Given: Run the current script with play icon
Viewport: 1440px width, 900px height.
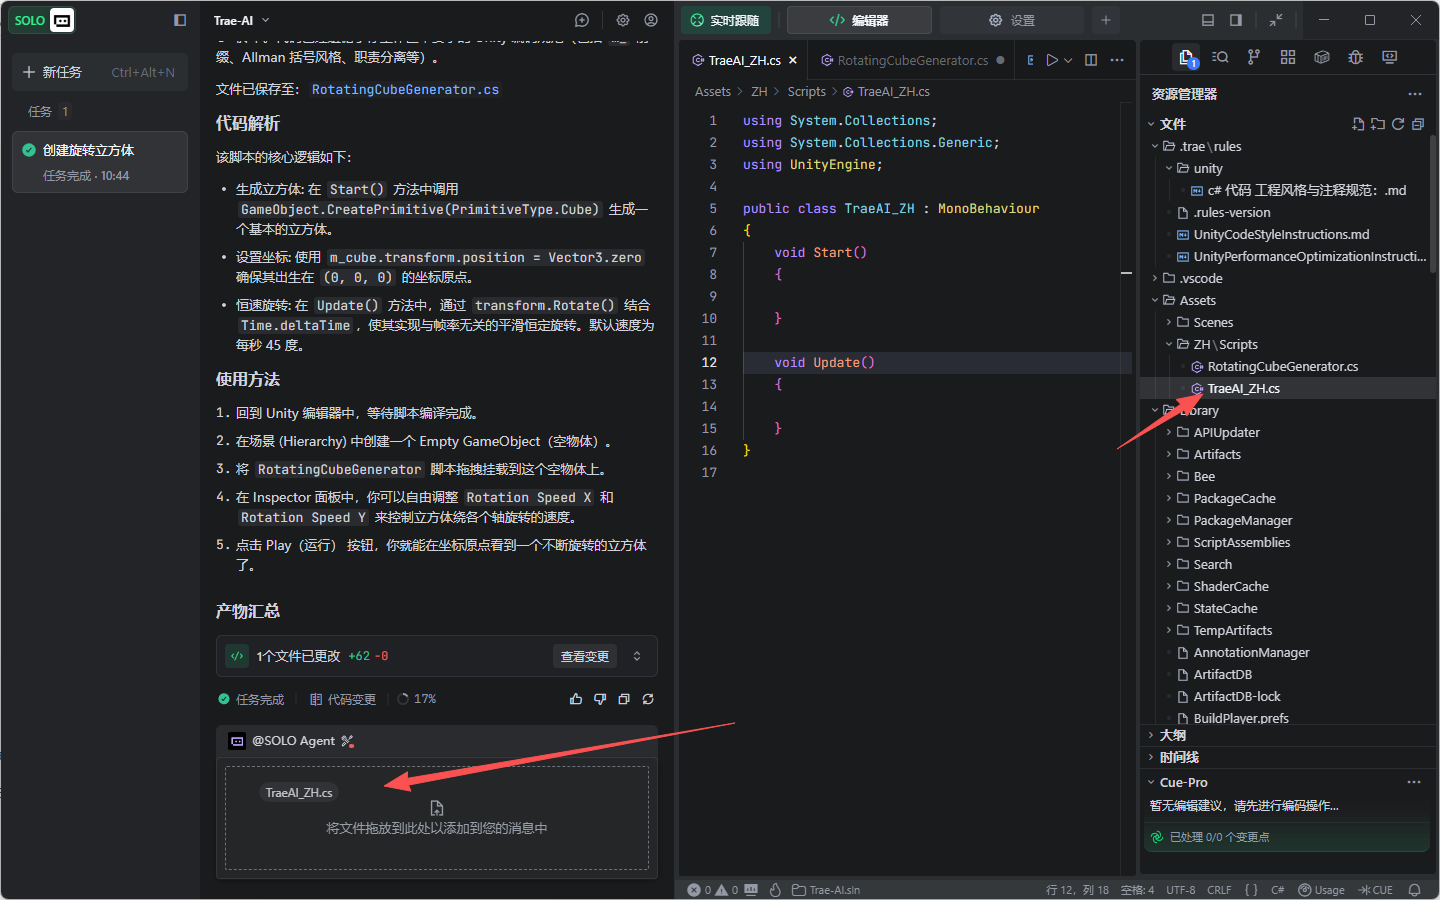Looking at the screenshot, I should (x=1052, y=60).
